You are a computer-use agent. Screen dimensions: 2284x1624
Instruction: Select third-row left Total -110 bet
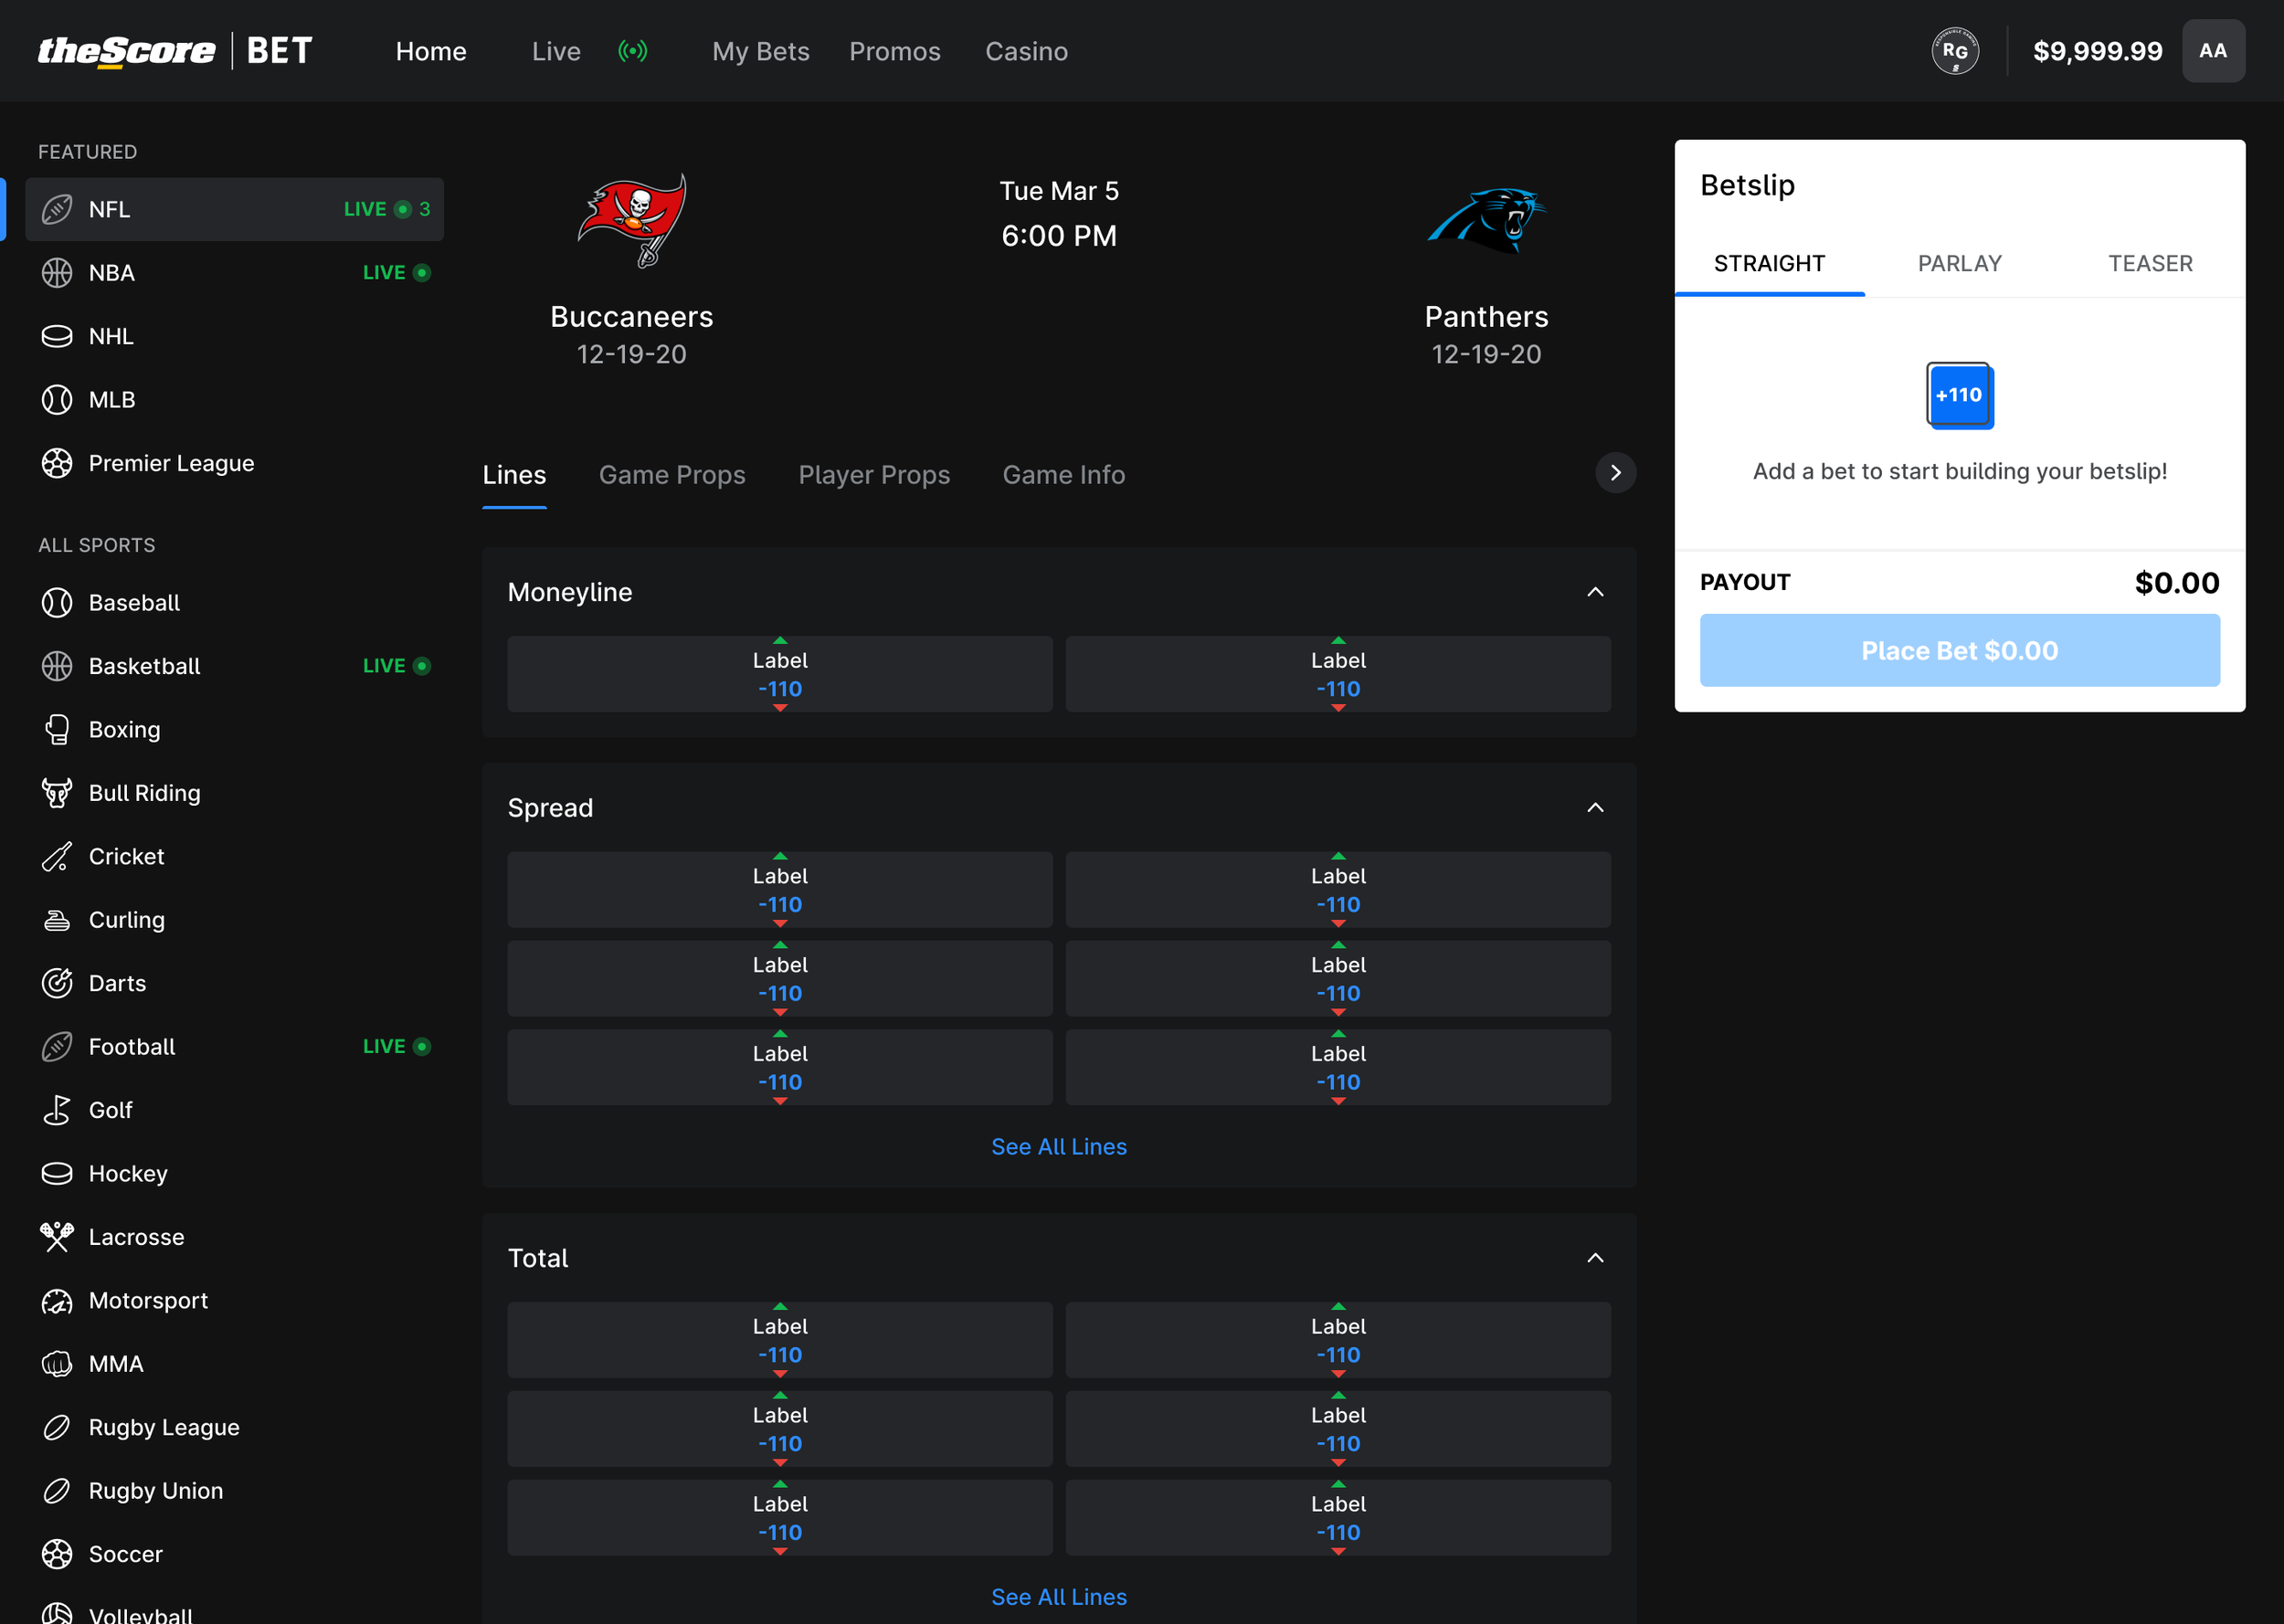[x=780, y=1518]
